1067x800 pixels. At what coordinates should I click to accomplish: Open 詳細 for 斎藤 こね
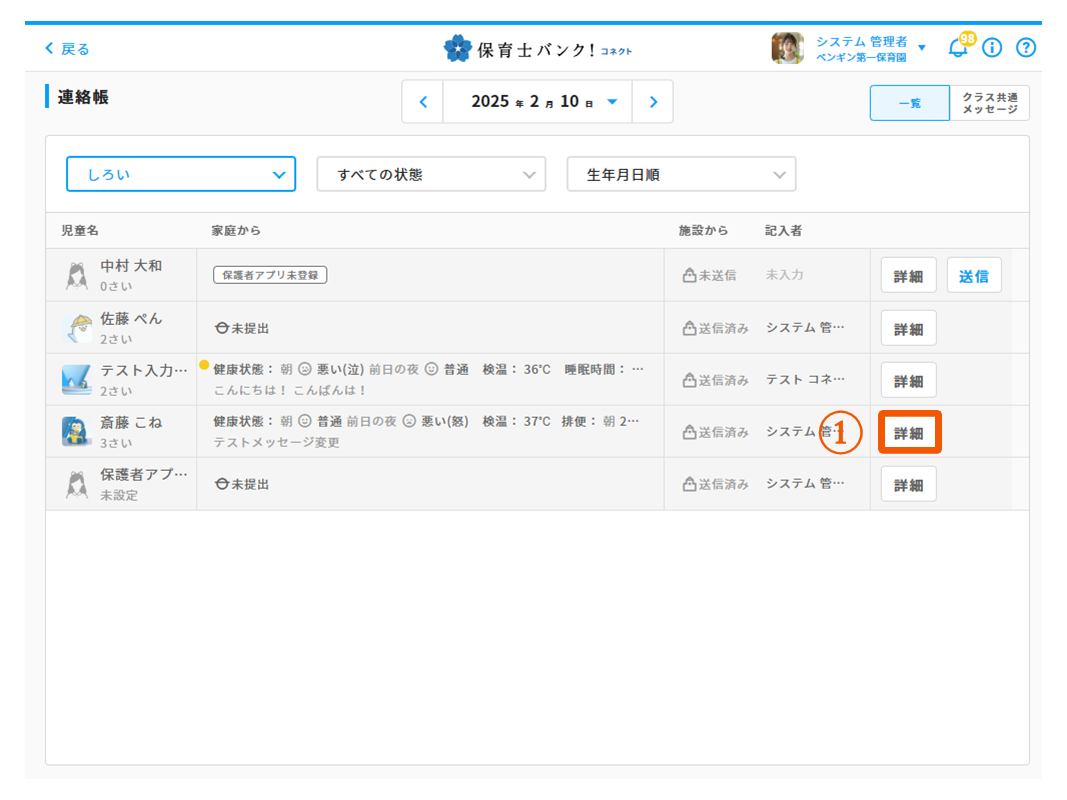(x=909, y=433)
